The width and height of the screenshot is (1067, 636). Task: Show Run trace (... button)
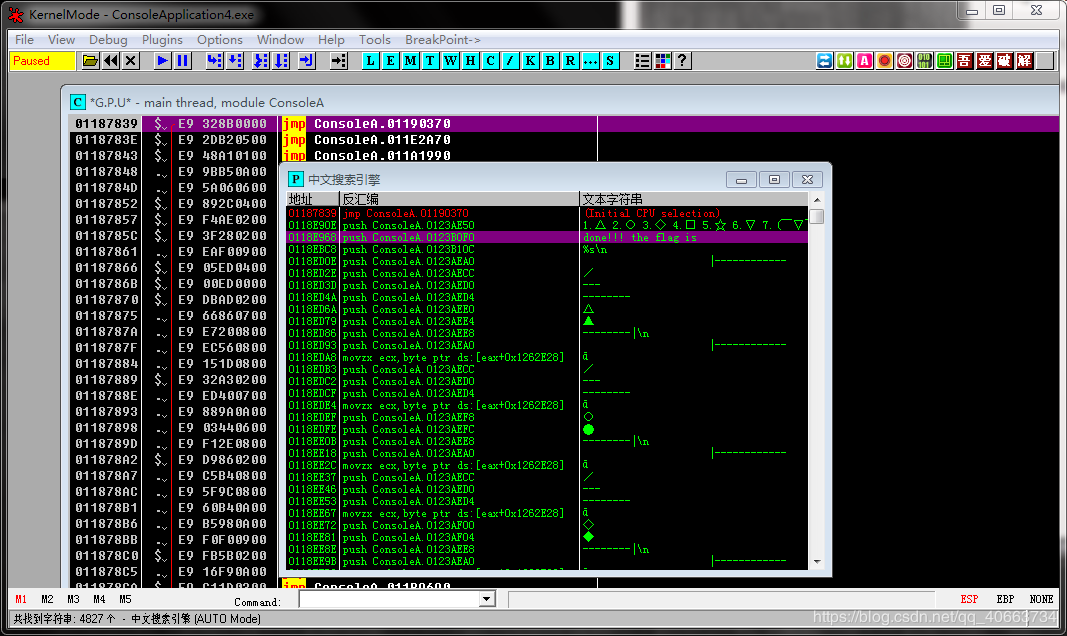tap(591, 61)
